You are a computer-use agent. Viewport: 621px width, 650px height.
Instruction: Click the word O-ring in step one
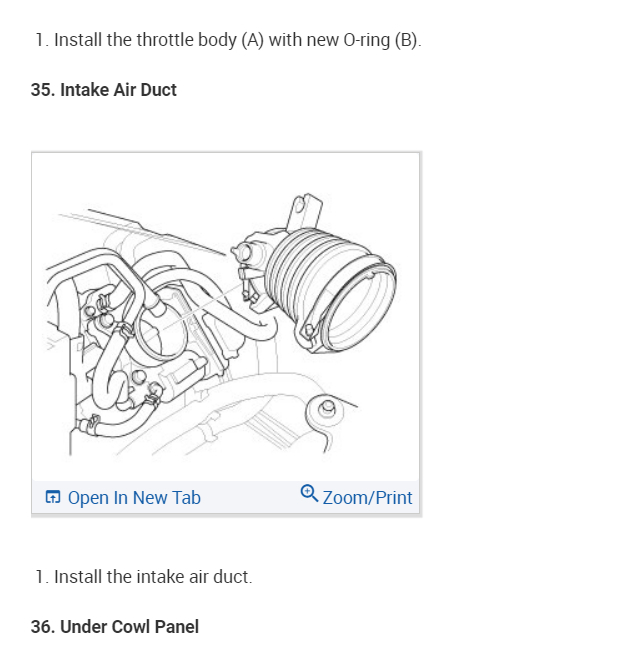coord(367,40)
